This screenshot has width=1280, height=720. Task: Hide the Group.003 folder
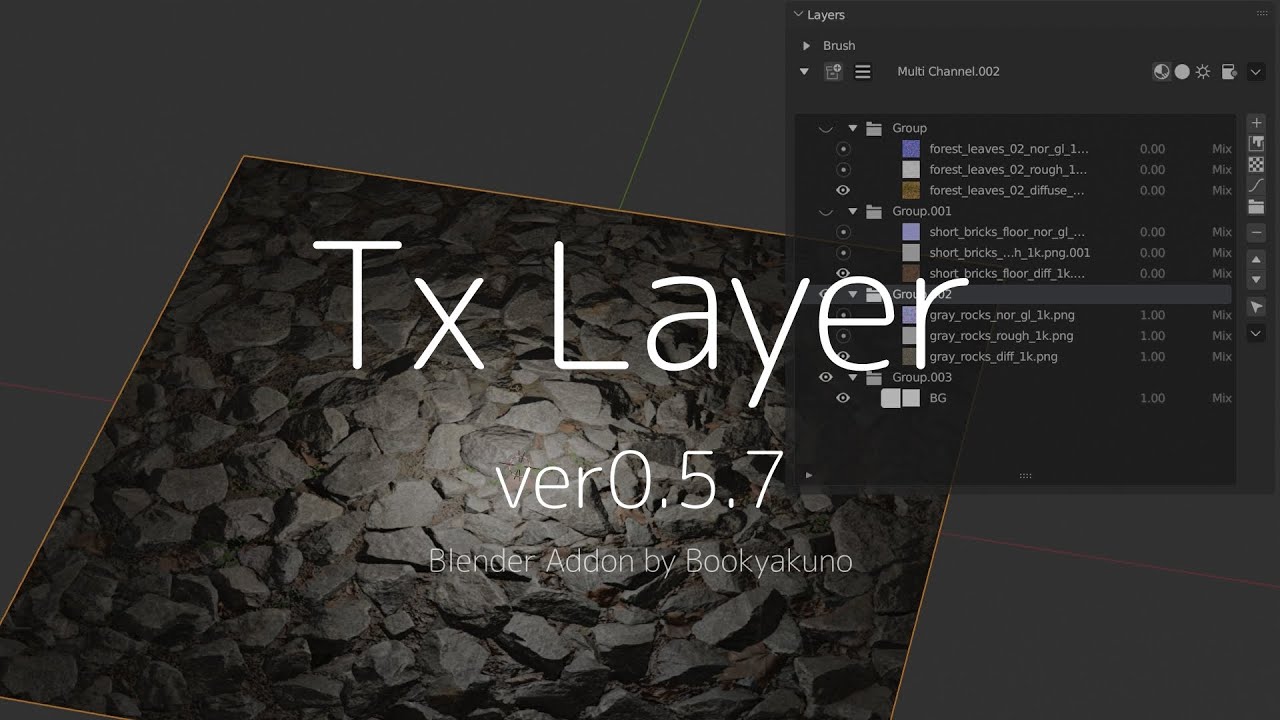point(826,377)
